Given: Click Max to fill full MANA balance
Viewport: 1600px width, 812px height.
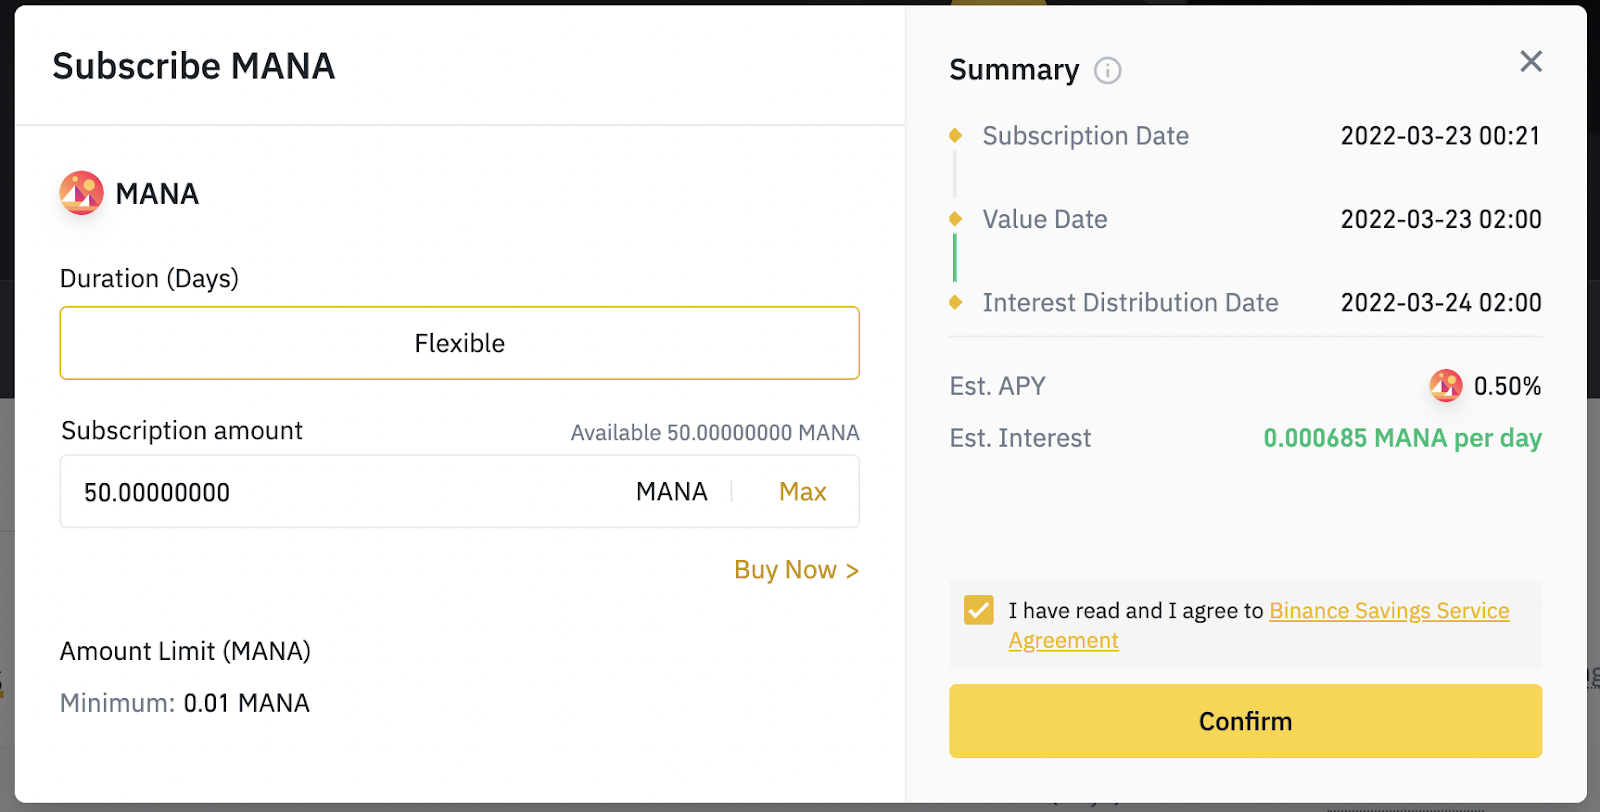Looking at the screenshot, I should pos(801,491).
